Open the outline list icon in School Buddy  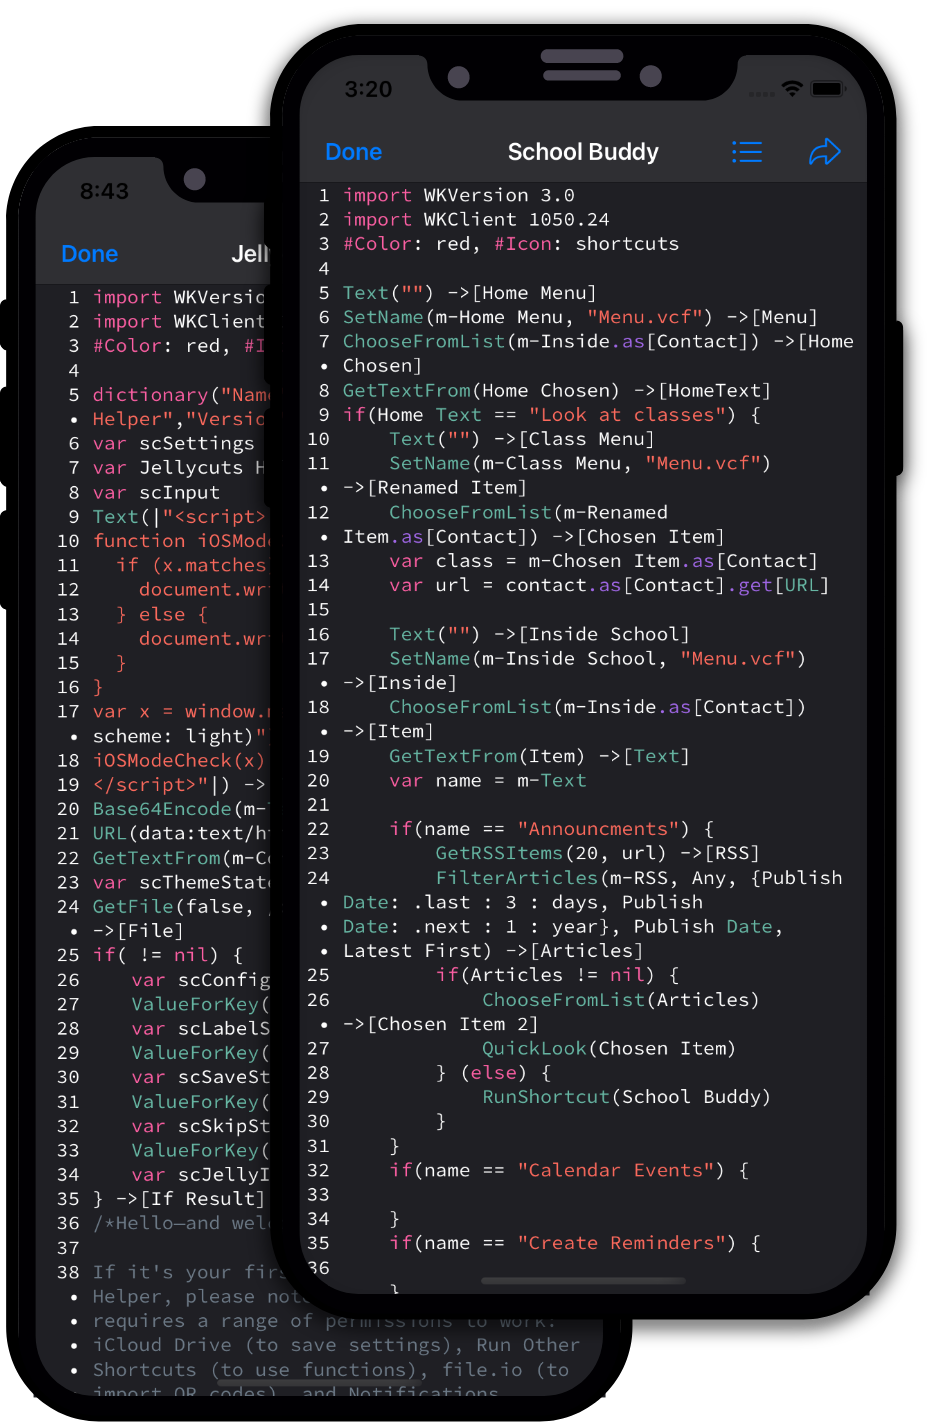click(x=747, y=152)
